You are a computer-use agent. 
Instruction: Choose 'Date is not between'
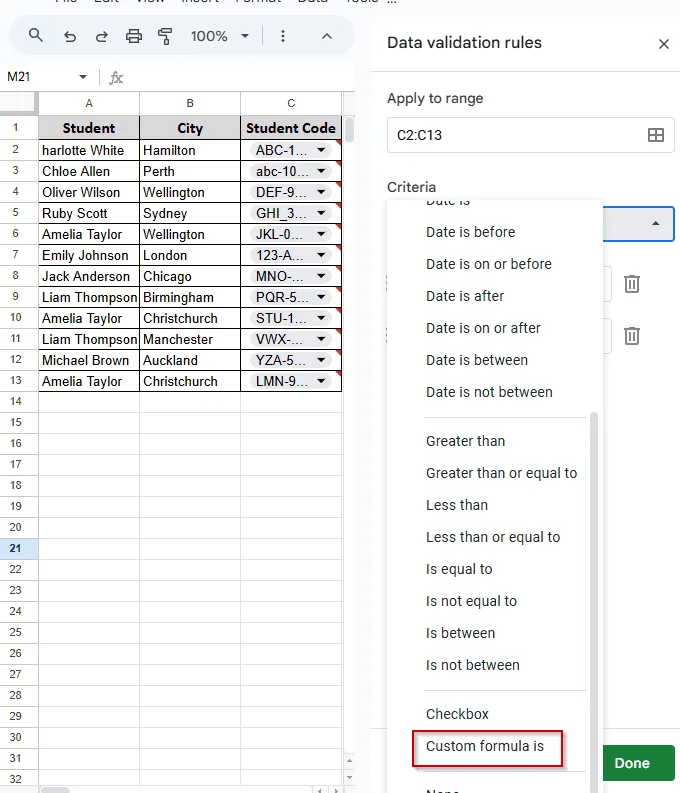tap(489, 392)
